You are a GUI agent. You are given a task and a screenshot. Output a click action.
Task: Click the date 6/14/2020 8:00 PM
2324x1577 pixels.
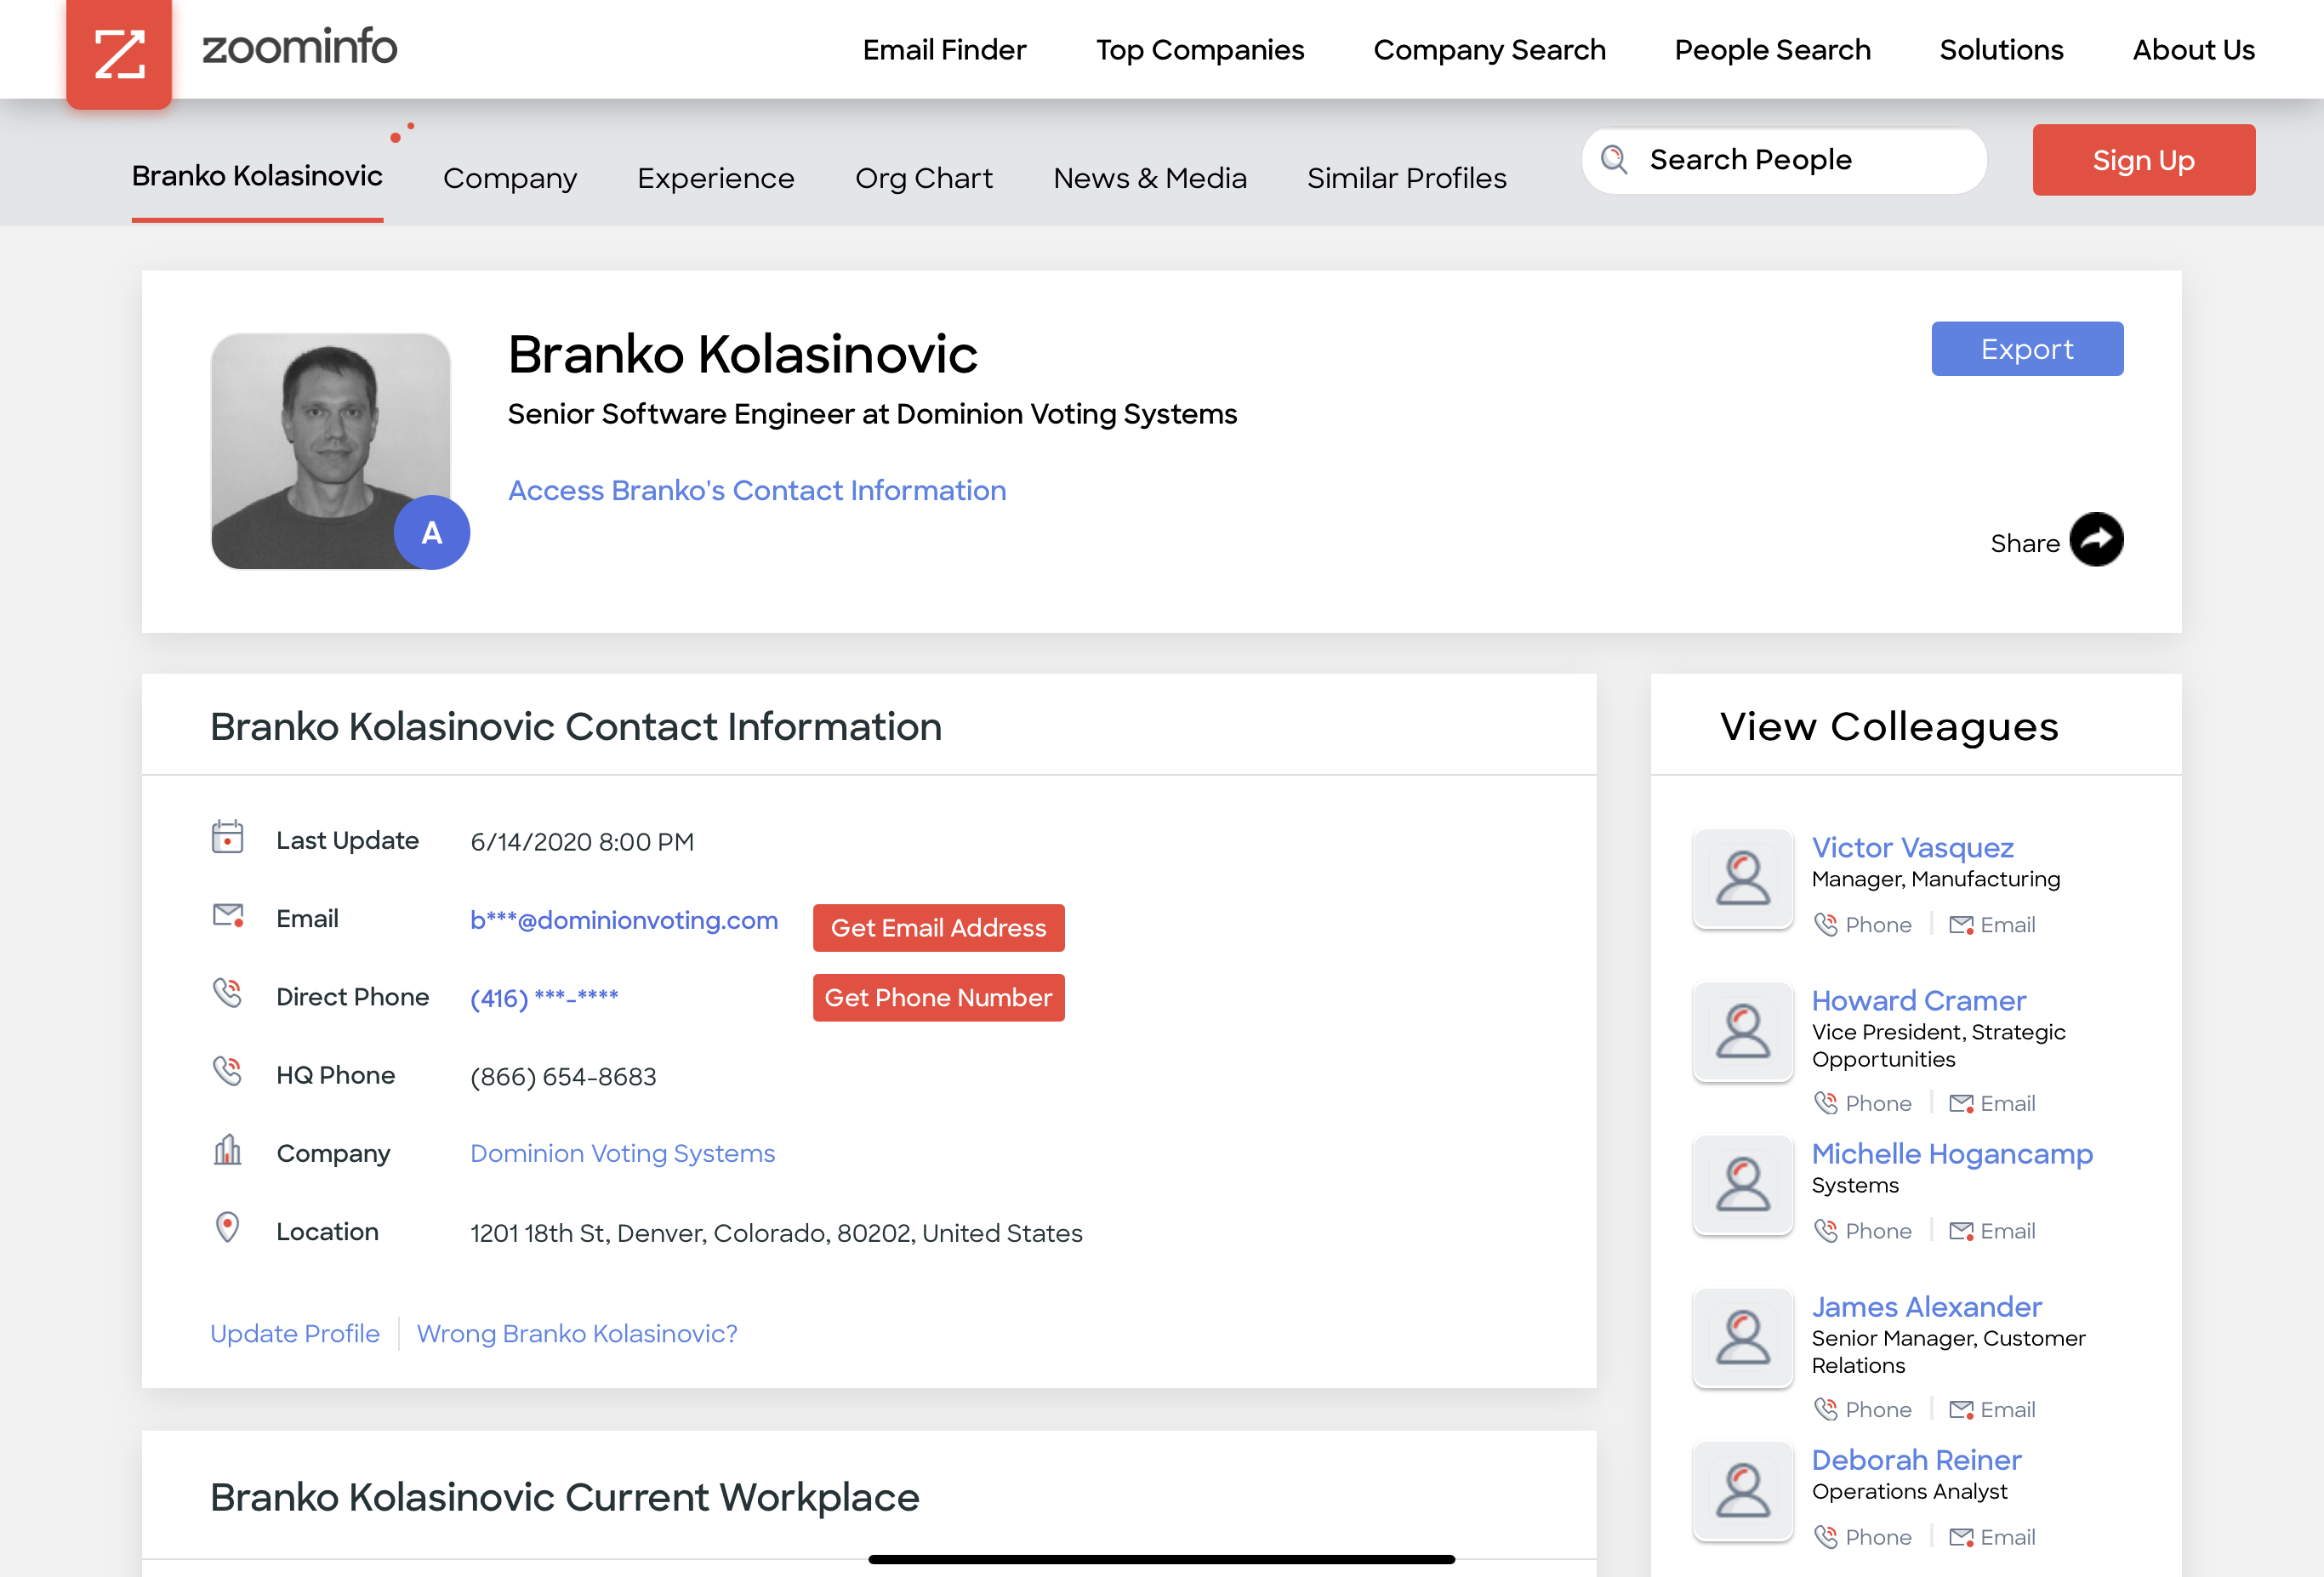coord(582,842)
